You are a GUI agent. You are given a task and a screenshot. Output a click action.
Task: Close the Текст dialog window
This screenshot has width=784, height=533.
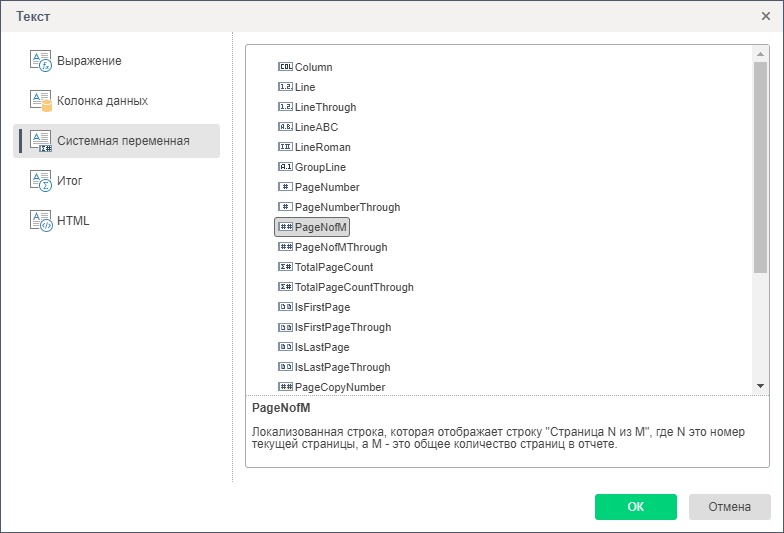(766, 16)
